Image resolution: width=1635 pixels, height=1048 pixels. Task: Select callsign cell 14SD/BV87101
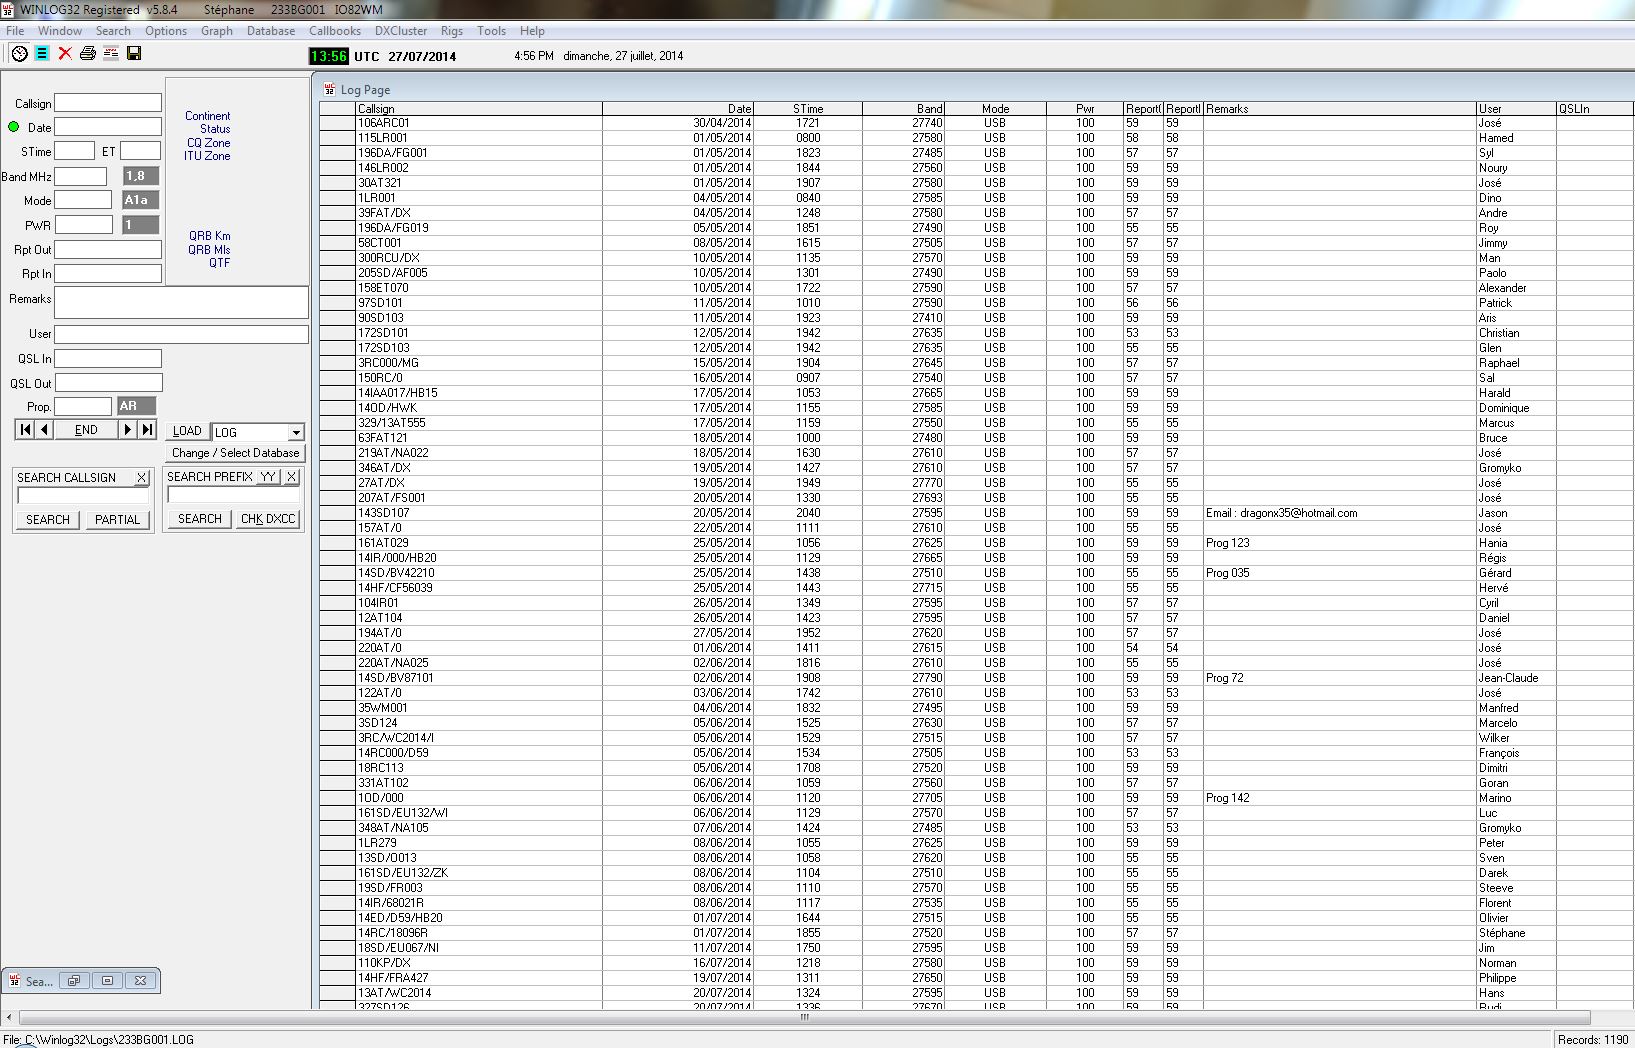(479, 678)
